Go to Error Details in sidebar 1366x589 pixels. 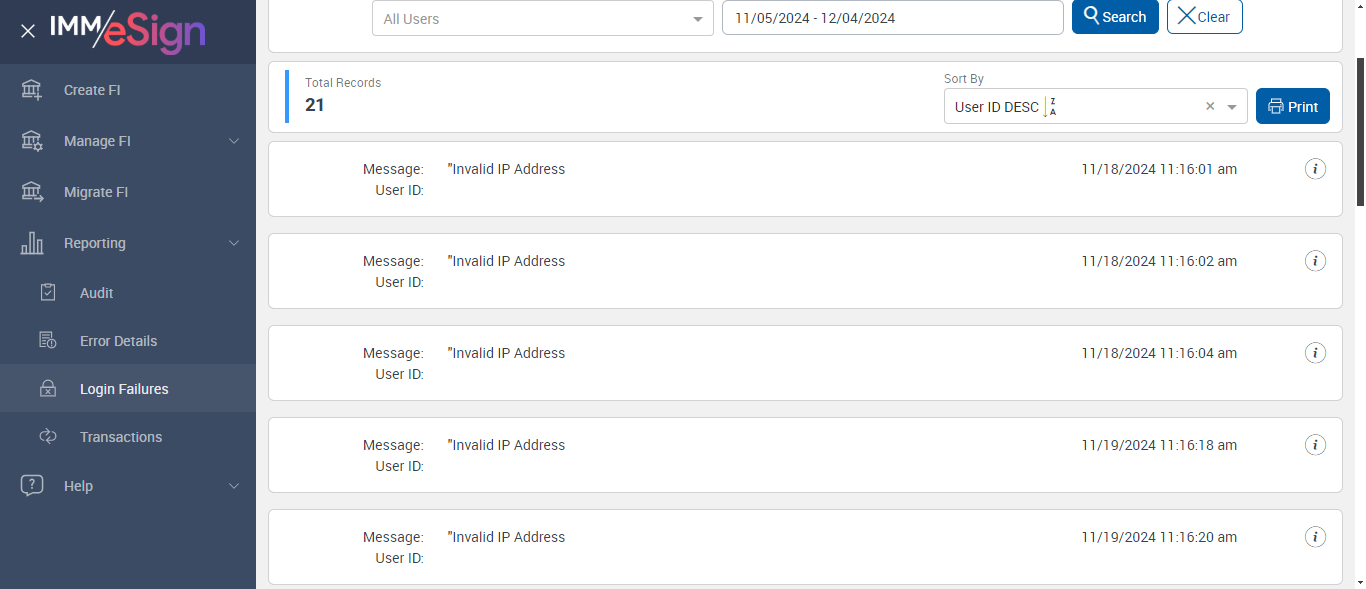pyautogui.click(x=118, y=341)
